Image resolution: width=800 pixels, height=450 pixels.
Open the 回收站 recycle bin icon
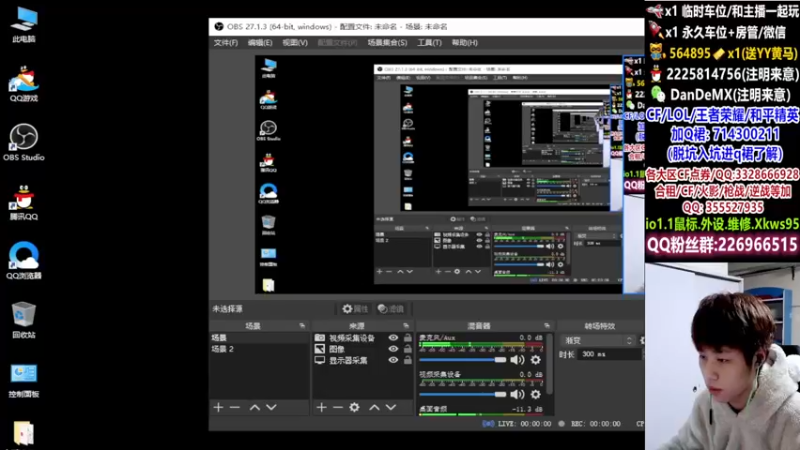[x=24, y=320]
